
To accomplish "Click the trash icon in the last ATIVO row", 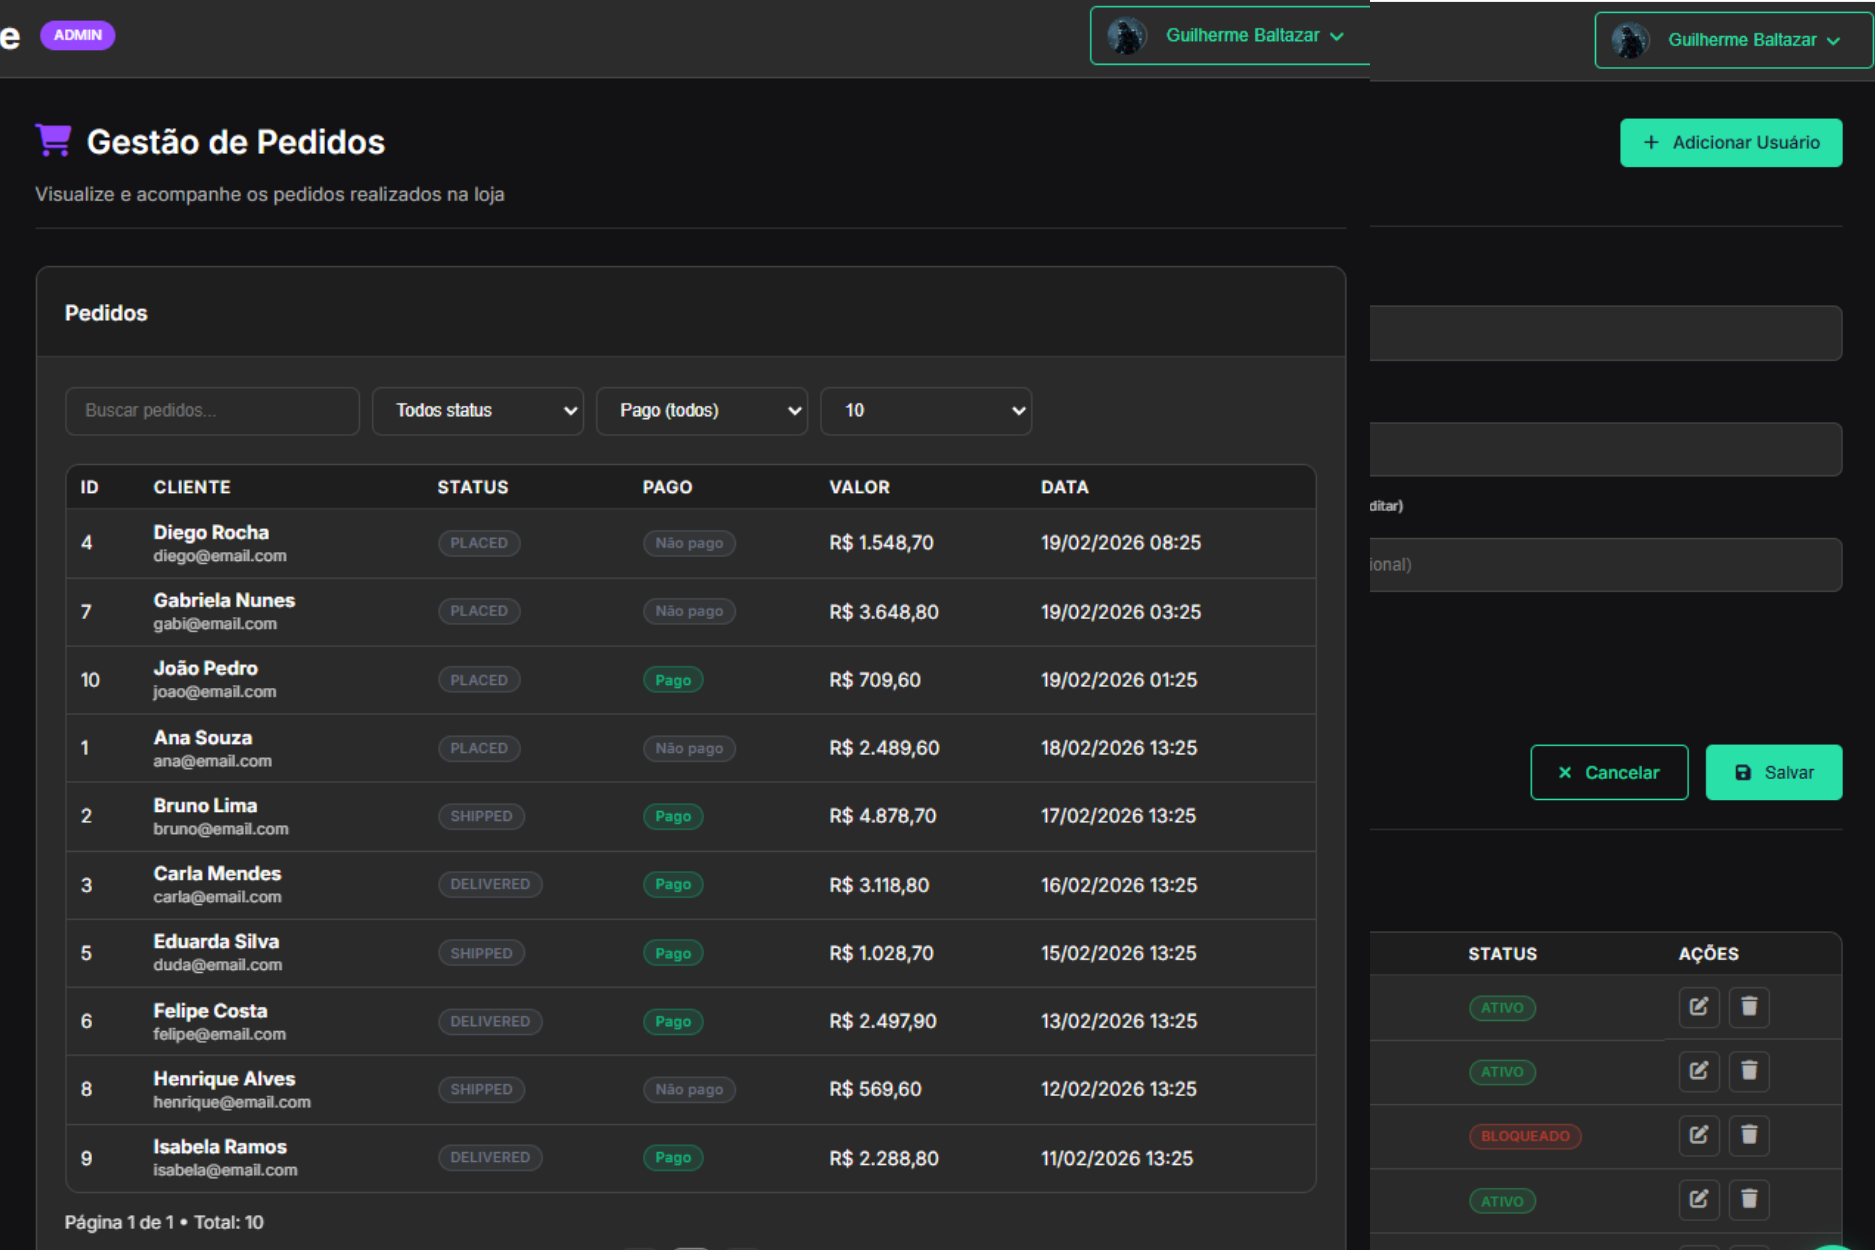I will (x=1749, y=1199).
